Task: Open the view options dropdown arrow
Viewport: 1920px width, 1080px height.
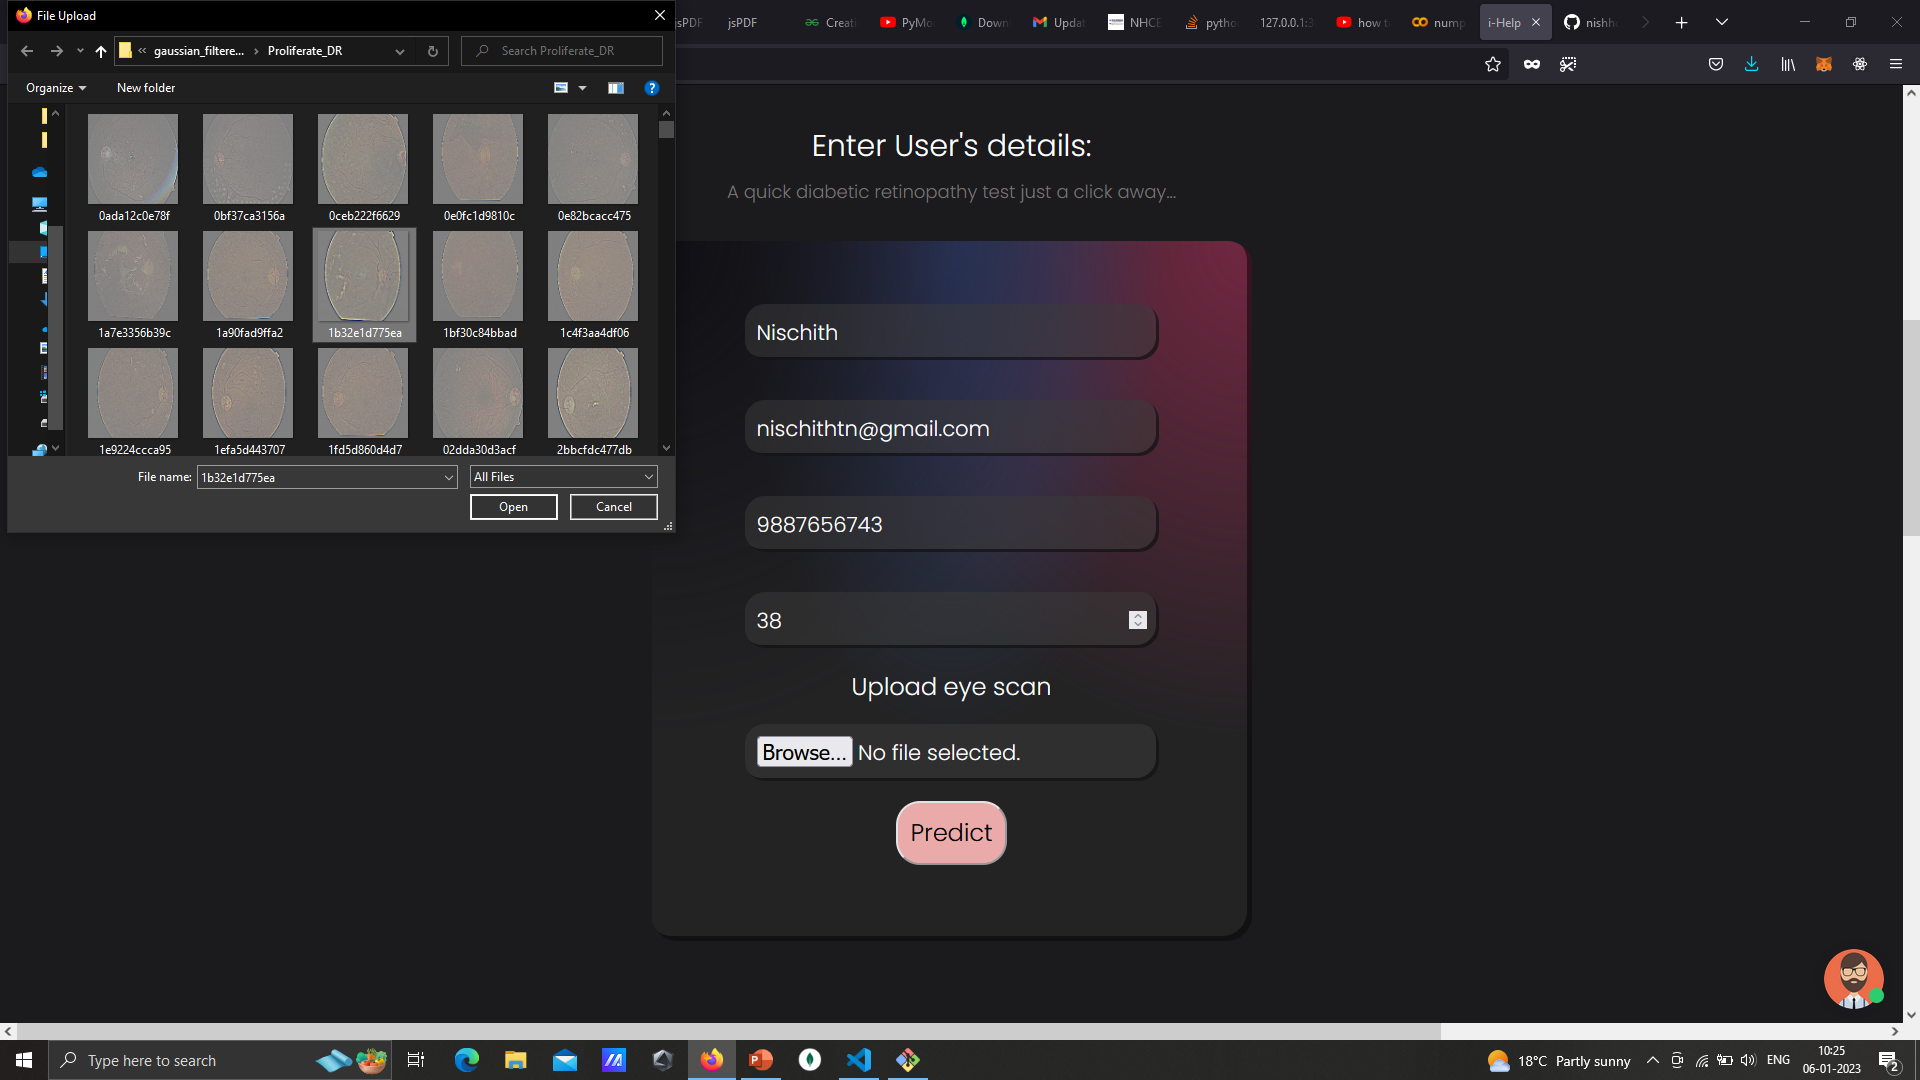Action: (583, 88)
